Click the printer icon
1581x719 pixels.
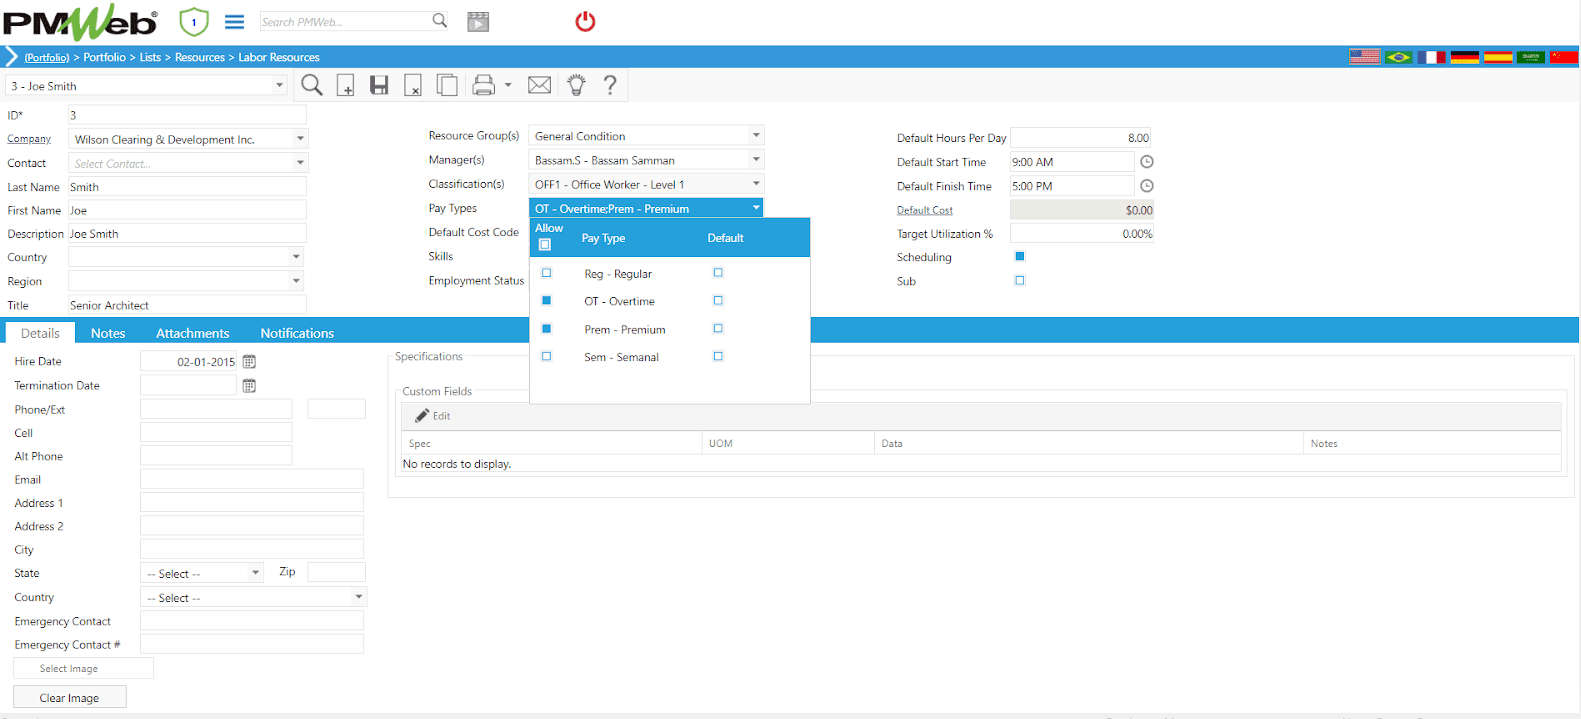[x=484, y=86]
